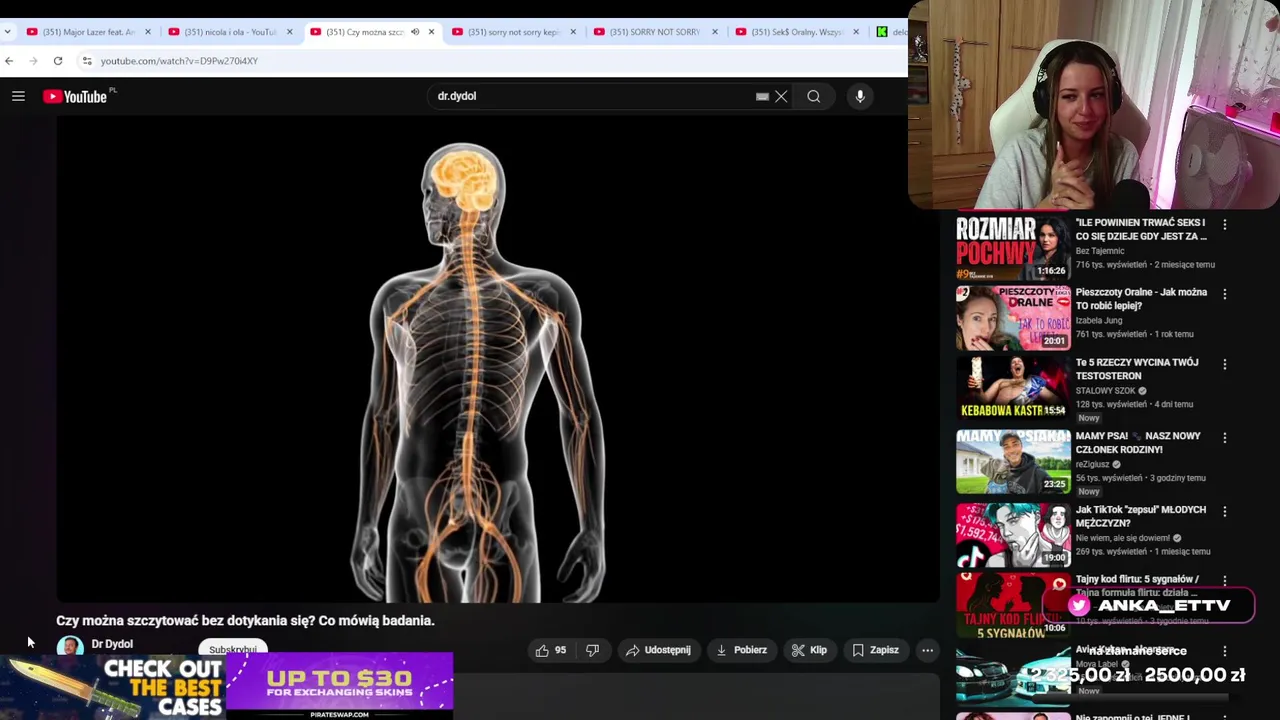Click the Pobierz download button
1280x720 pixels.
point(741,650)
